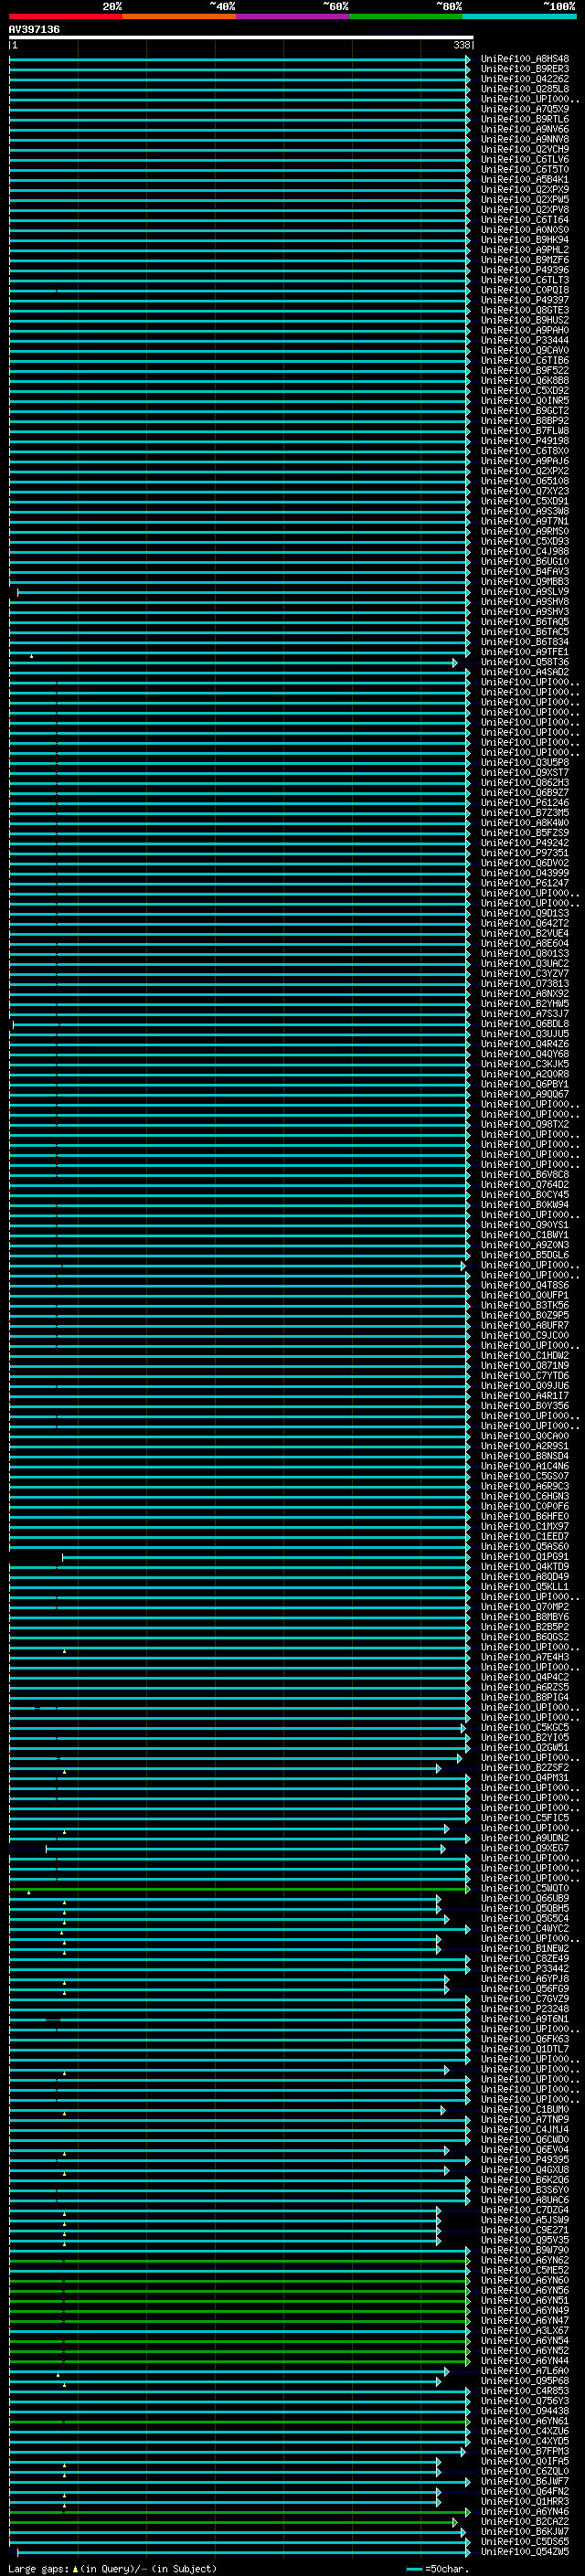Click the green ~80% identity color bar

(x=406, y=17)
